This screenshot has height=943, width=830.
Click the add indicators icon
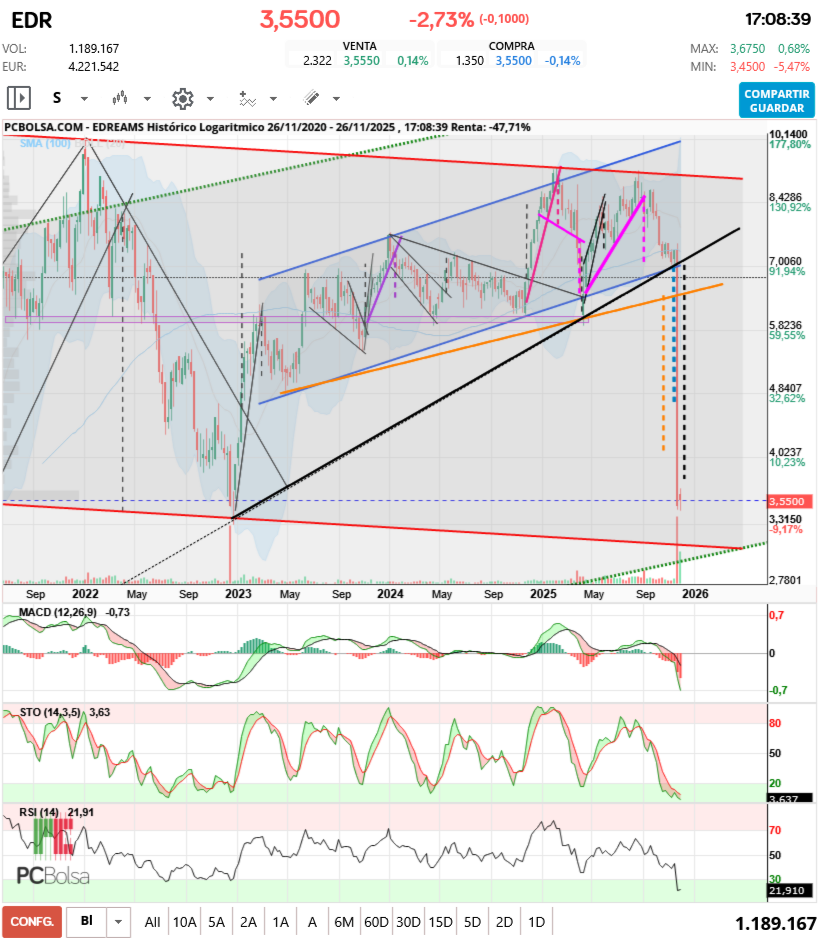(x=247, y=98)
